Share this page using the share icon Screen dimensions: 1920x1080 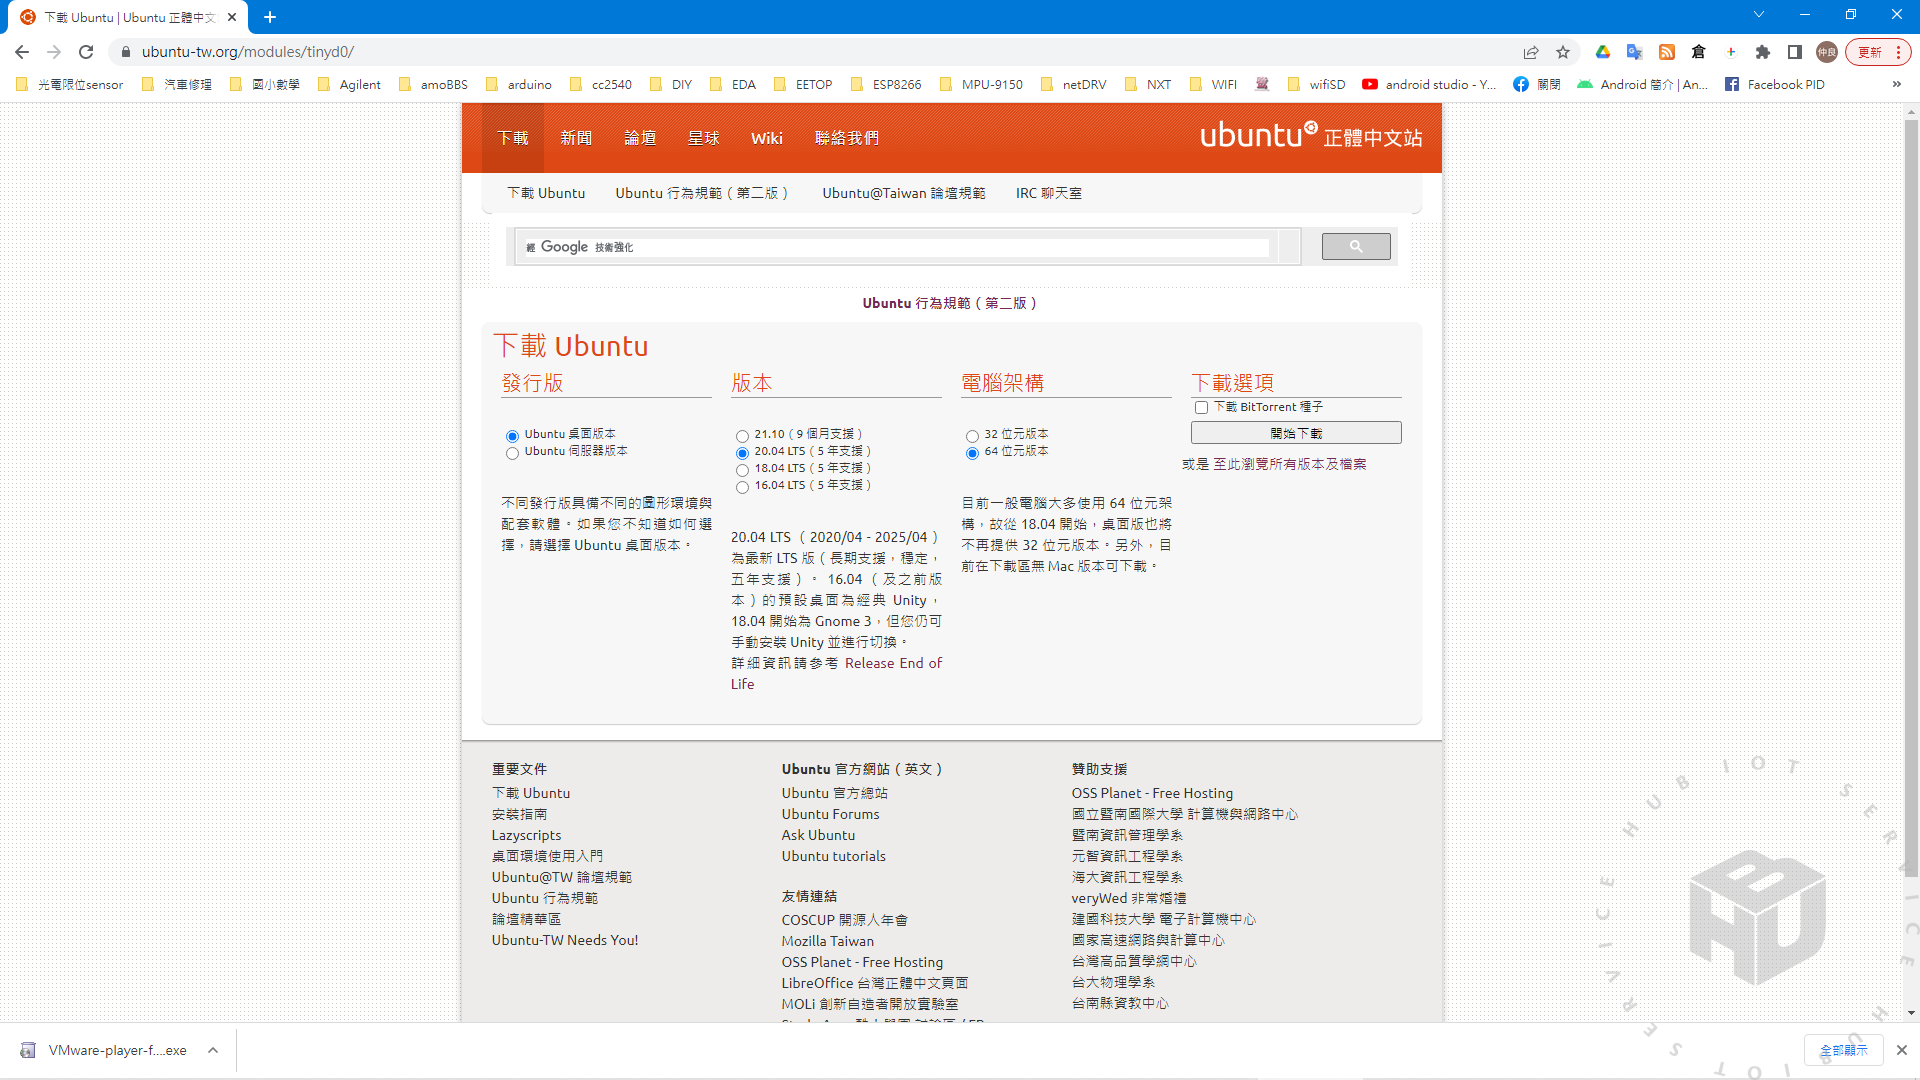click(1531, 52)
